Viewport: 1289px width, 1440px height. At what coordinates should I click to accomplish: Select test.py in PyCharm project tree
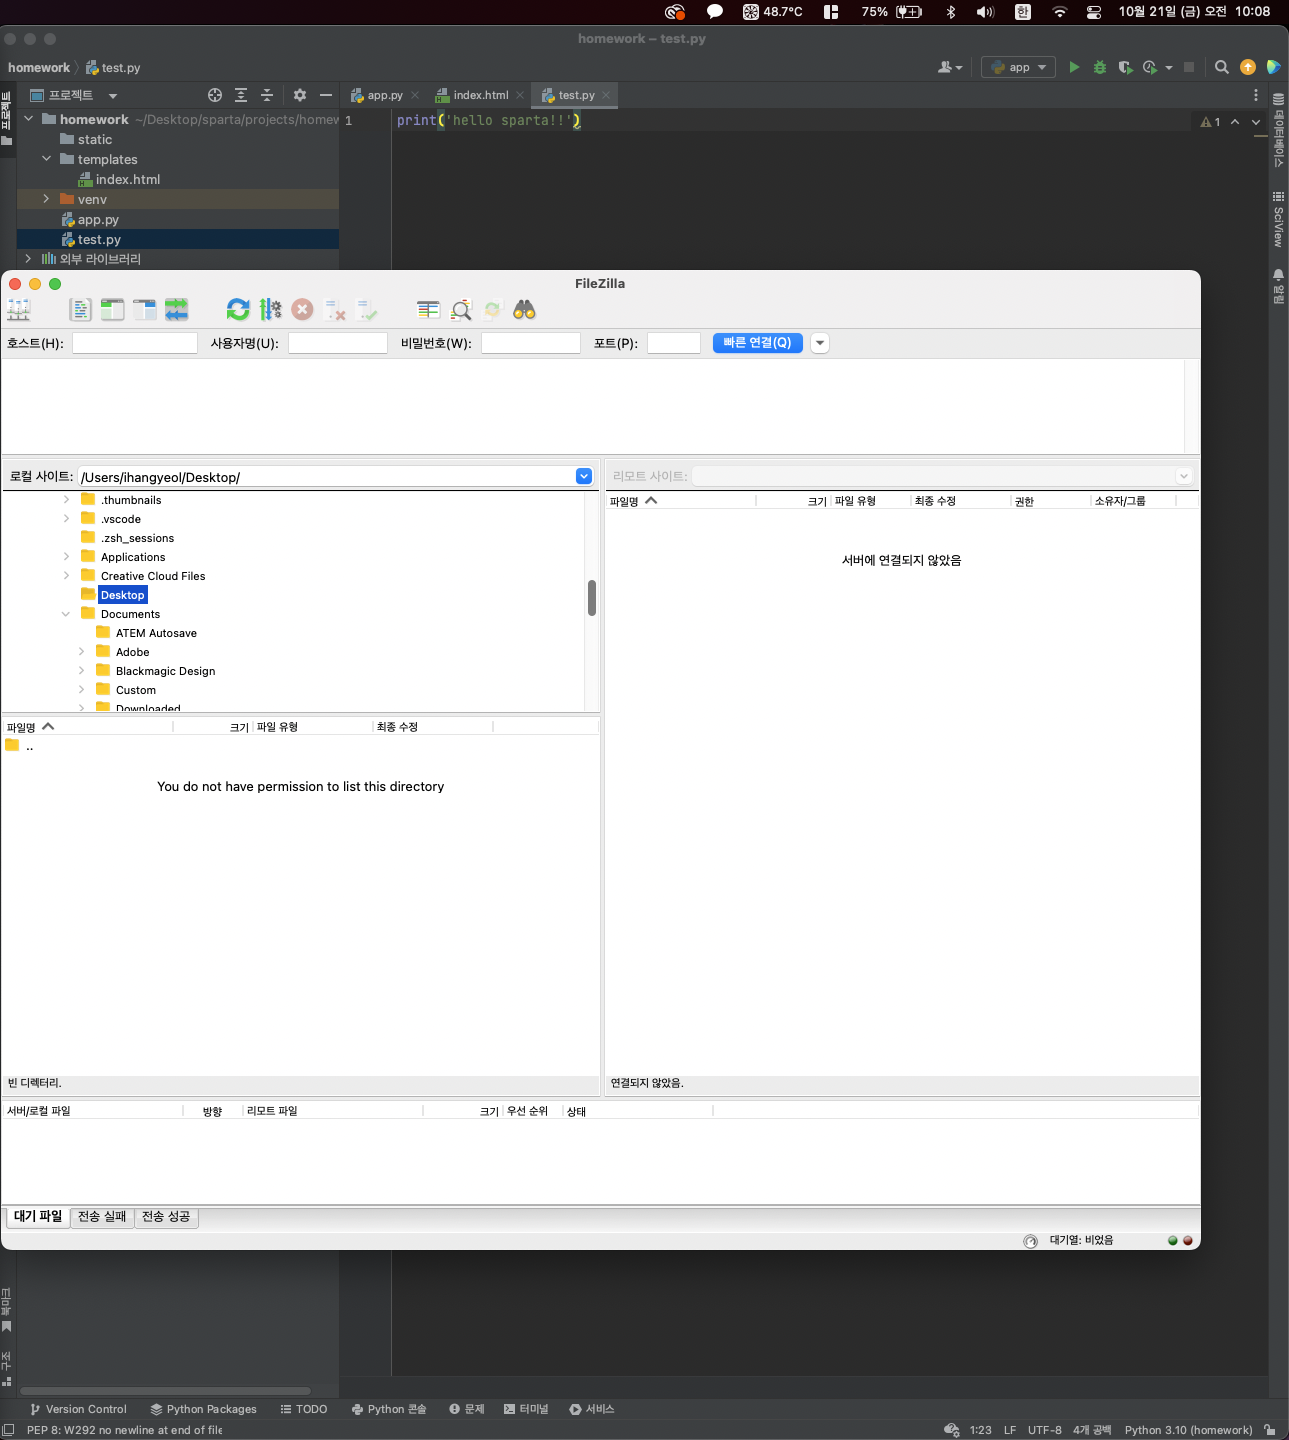(x=99, y=240)
